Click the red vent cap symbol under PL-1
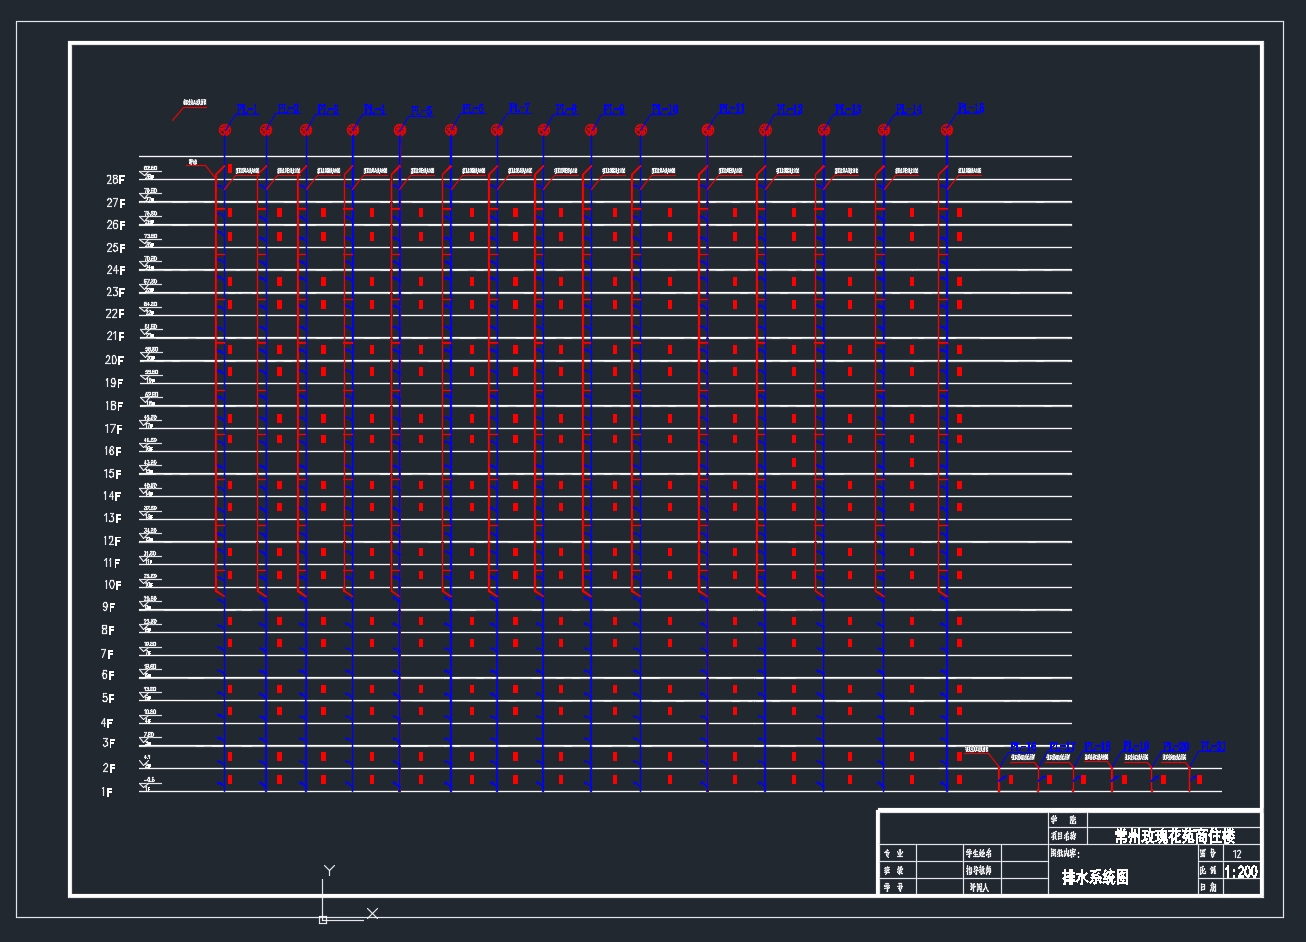 tap(226, 130)
